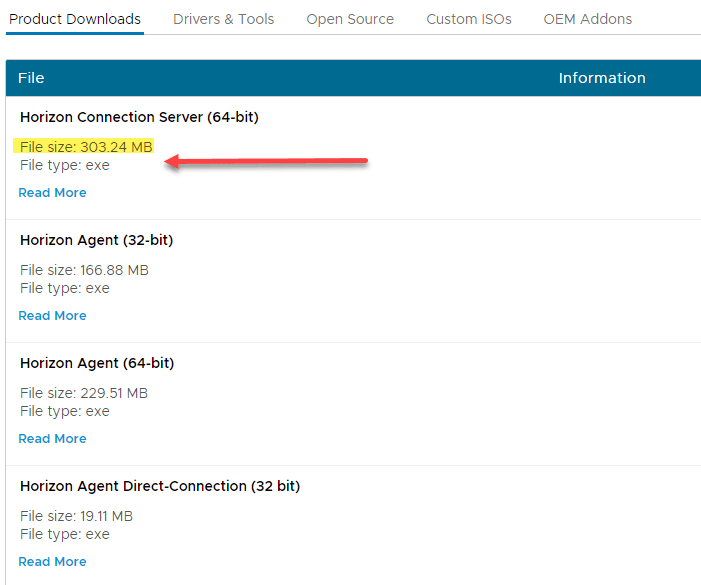The width and height of the screenshot is (701, 585).
Task: Open the Drivers & Tools tab
Action: tap(224, 19)
